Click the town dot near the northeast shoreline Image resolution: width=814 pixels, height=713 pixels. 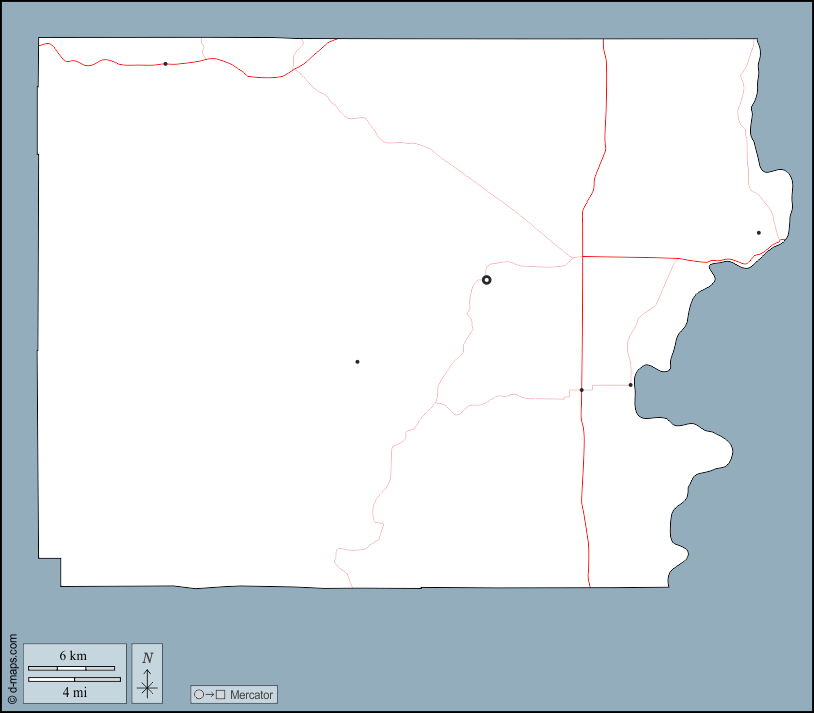pyautogui.click(x=758, y=233)
